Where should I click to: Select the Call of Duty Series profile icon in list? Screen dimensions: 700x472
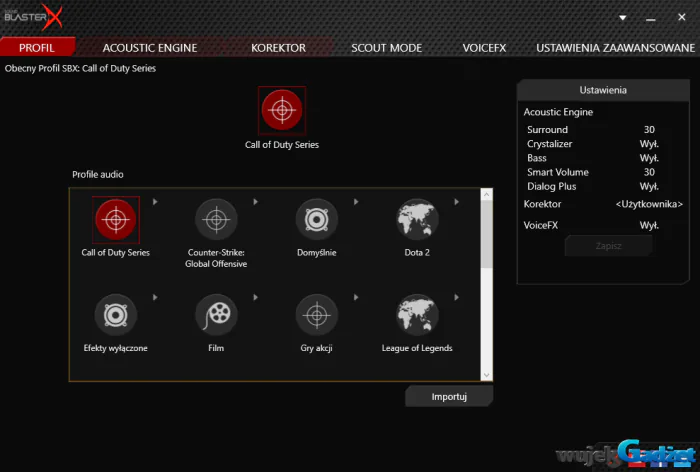tap(116, 220)
